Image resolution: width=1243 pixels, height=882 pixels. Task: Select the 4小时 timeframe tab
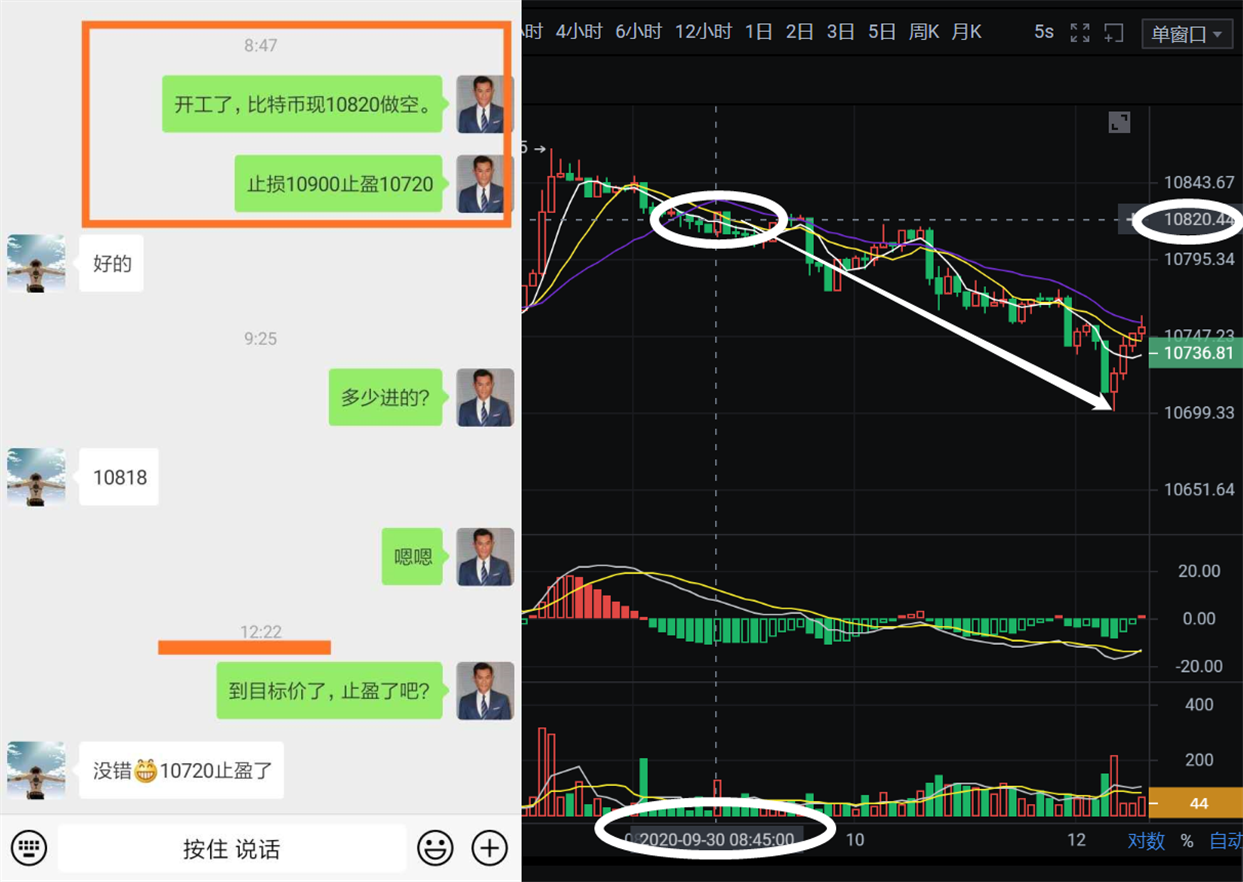(579, 32)
